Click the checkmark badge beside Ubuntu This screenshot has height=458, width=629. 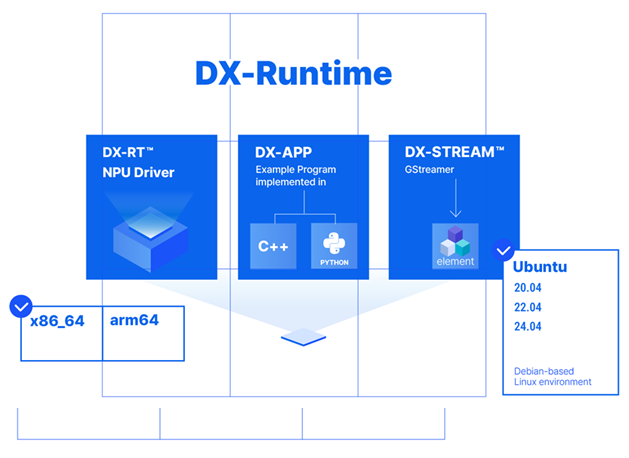point(503,250)
